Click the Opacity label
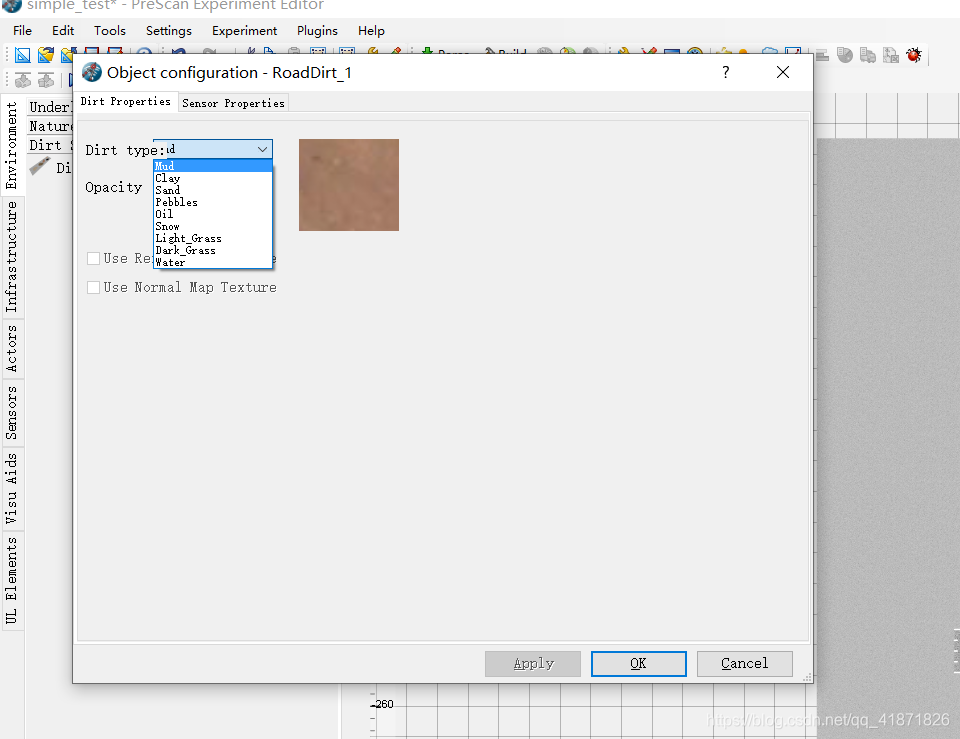 (x=114, y=187)
